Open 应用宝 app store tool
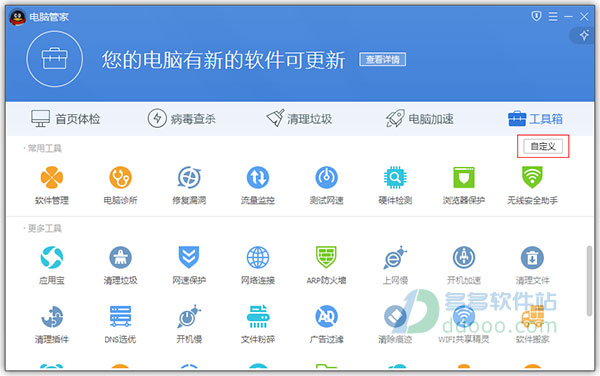 52,265
